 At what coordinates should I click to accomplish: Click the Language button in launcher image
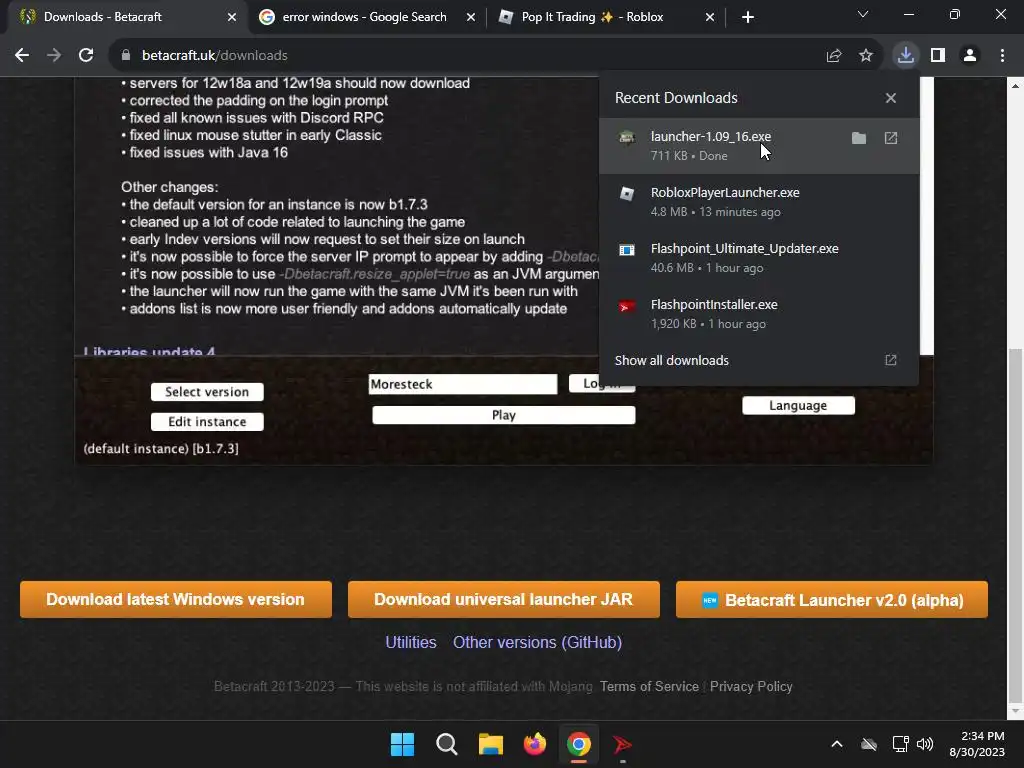(798, 406)
